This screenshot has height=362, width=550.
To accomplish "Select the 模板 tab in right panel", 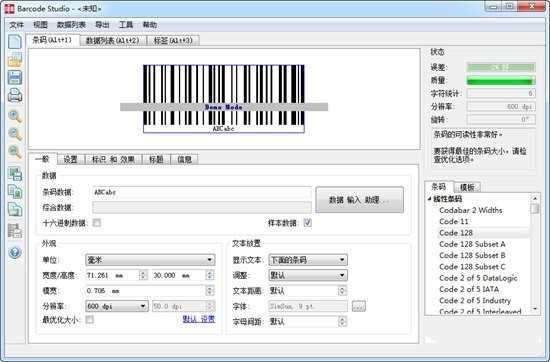I will coord(467,187).
